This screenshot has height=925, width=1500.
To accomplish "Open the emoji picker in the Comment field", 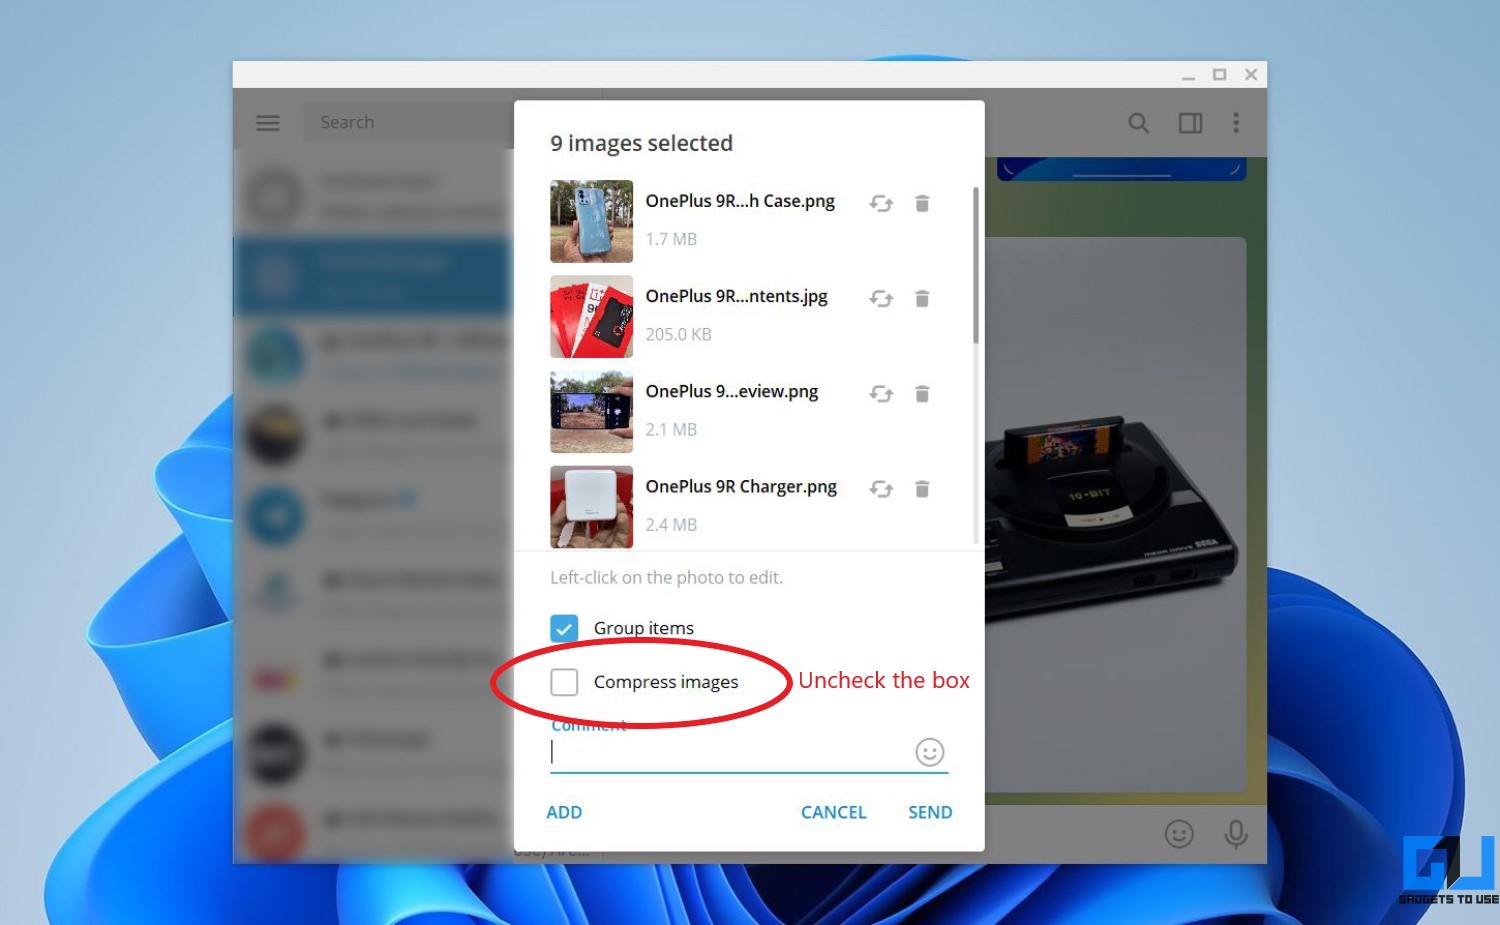I will (929, 752).
